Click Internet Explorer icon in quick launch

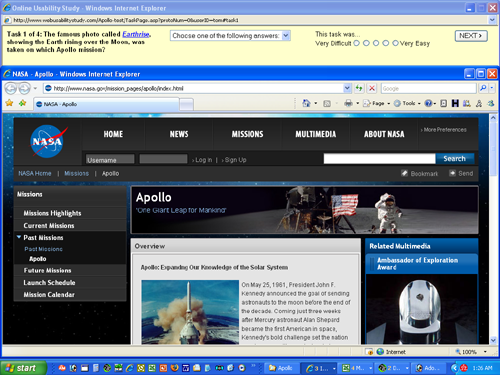[x=129, y=368]
